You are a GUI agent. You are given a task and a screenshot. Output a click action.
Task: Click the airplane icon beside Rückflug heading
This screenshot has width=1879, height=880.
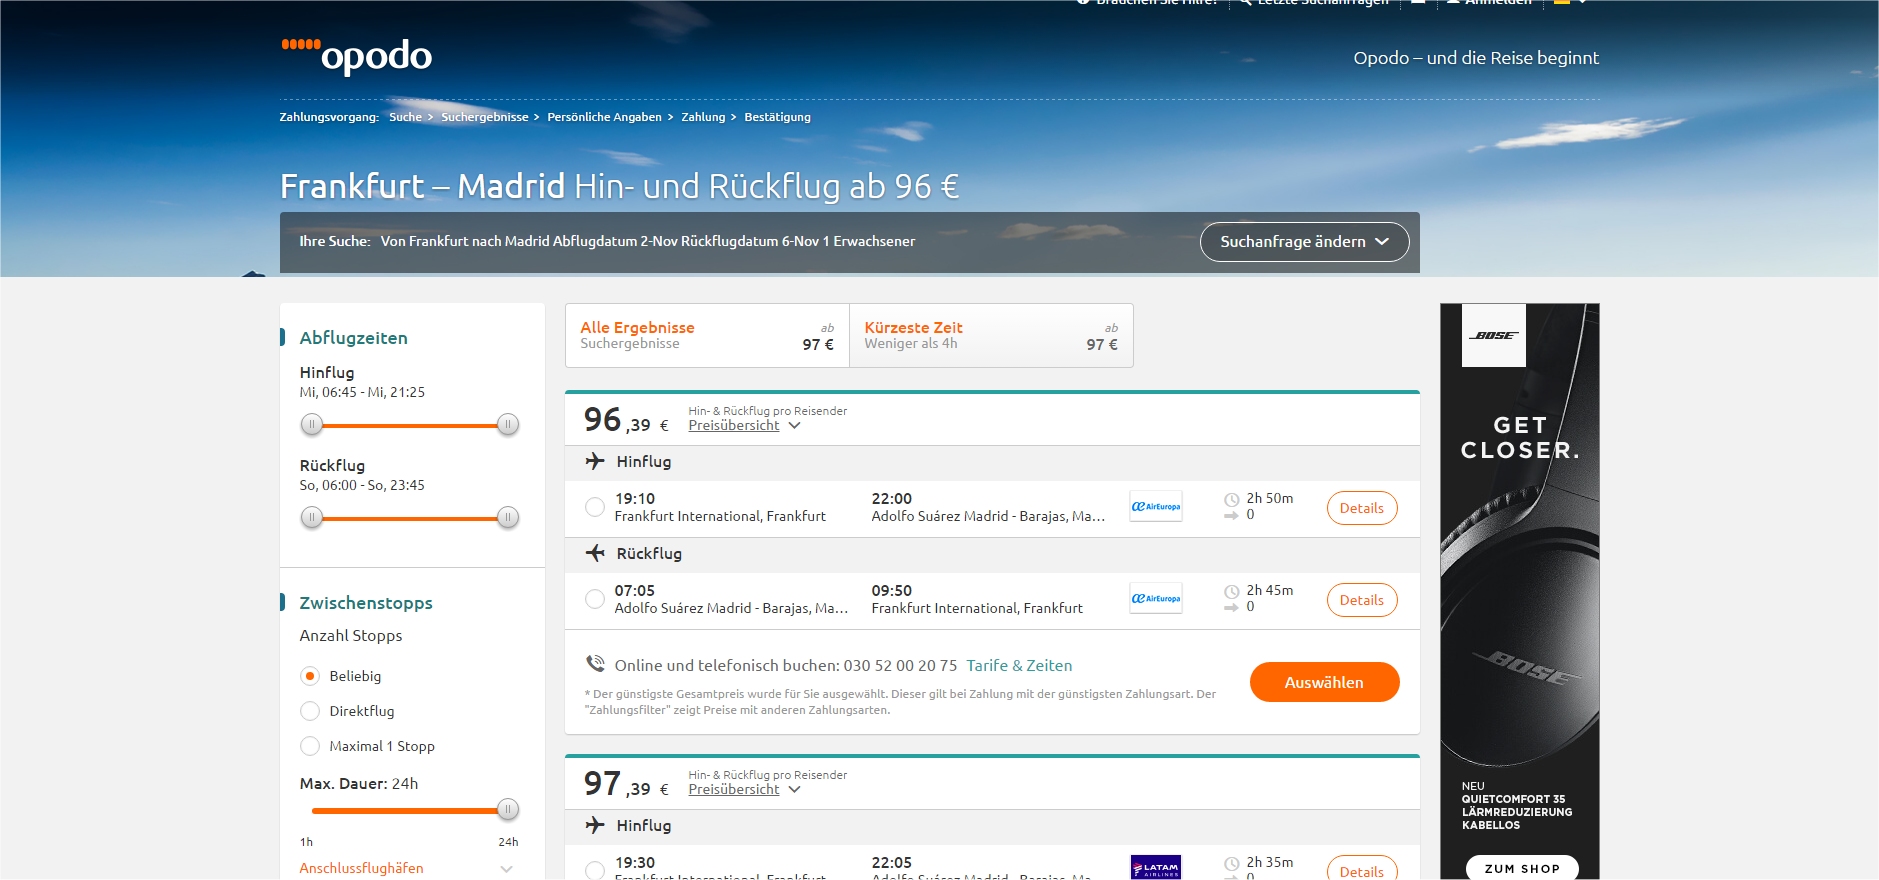(x=595, y=553)
